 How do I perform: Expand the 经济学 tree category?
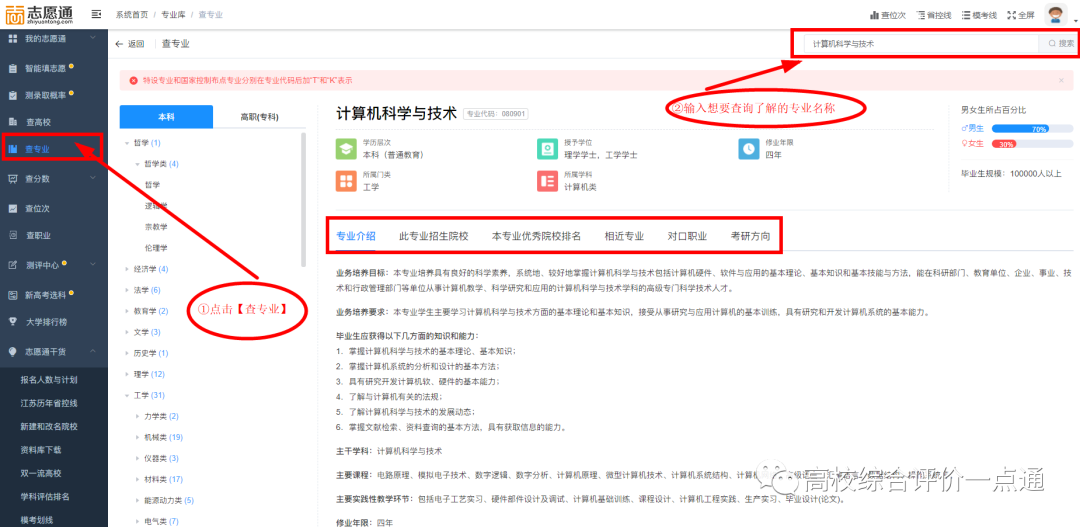[x=127, y=269]
